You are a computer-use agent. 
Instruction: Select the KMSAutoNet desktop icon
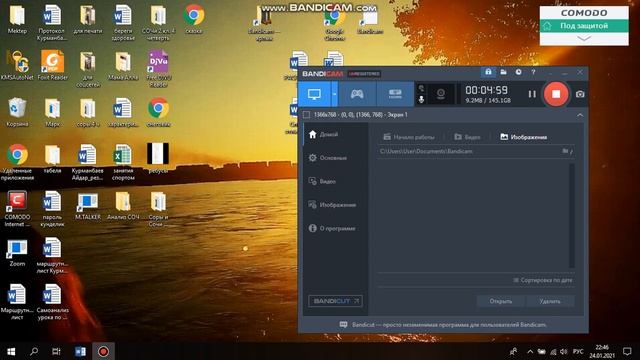(x=17, y=65)
